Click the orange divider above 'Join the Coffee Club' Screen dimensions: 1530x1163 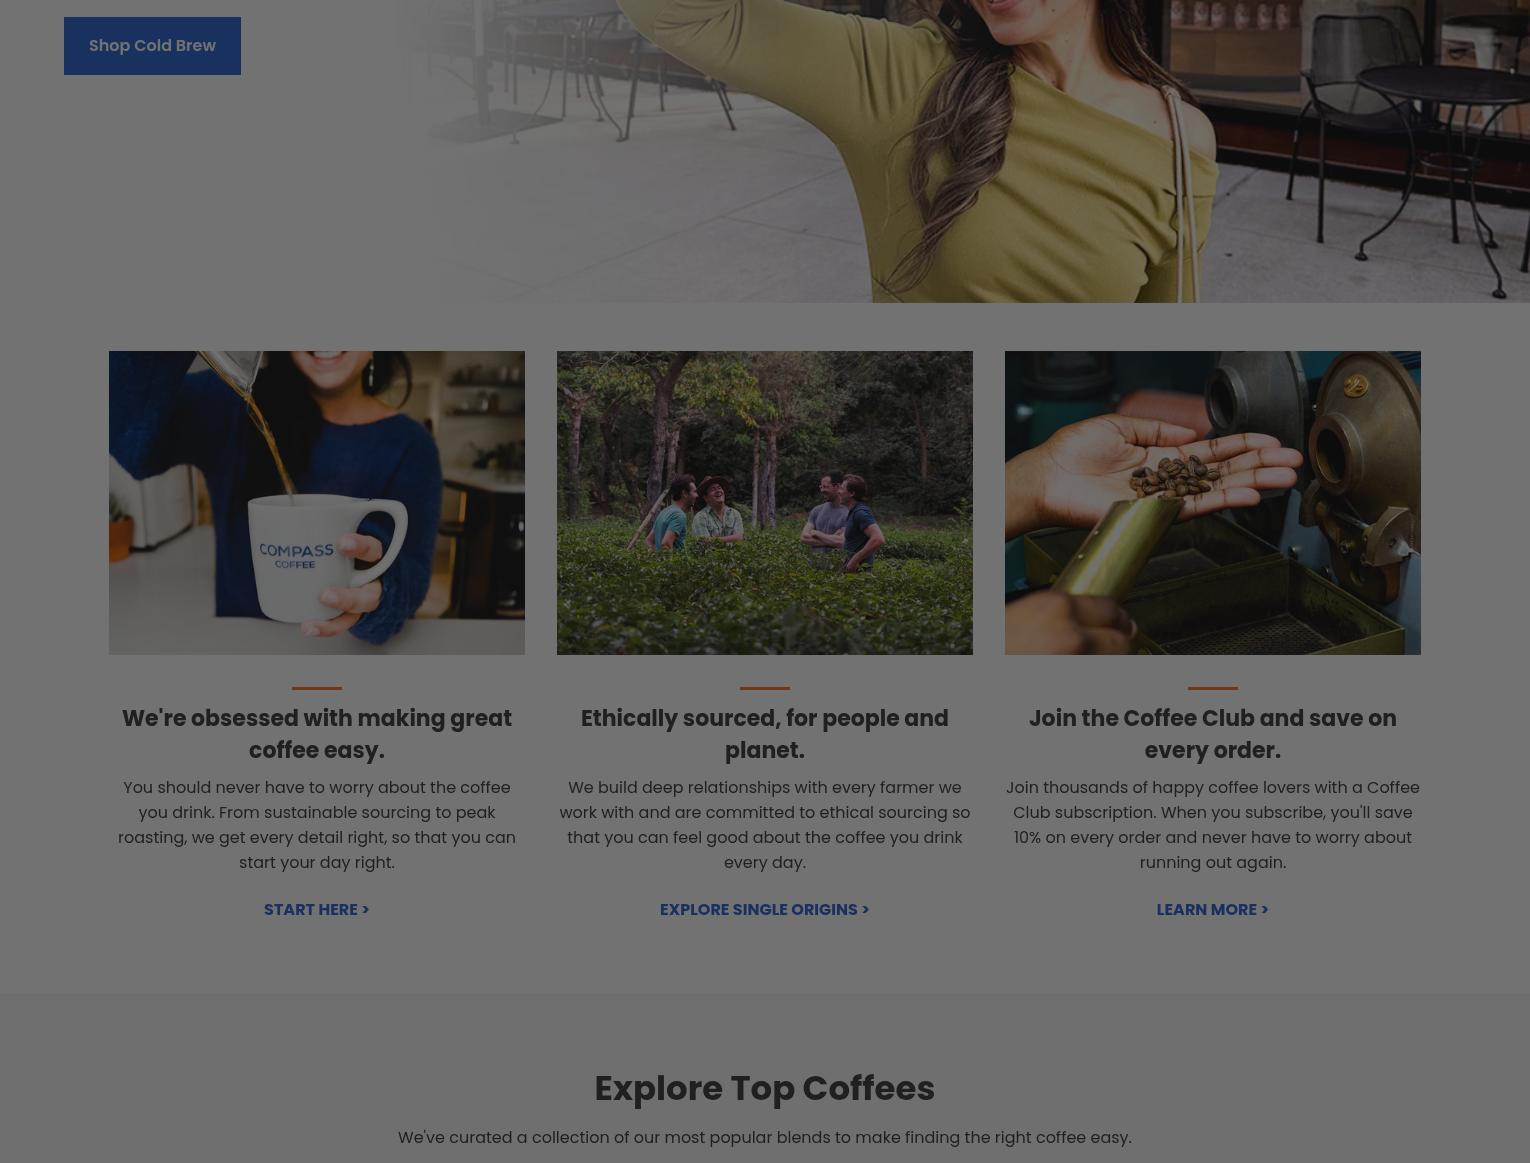1213,688
